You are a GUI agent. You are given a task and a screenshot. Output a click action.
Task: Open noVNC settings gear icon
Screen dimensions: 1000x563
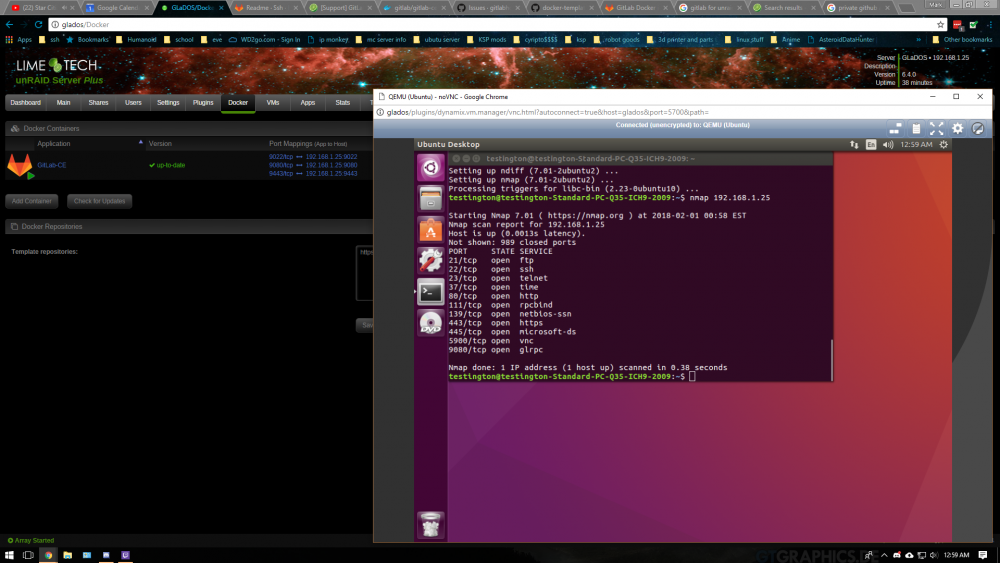957,129
